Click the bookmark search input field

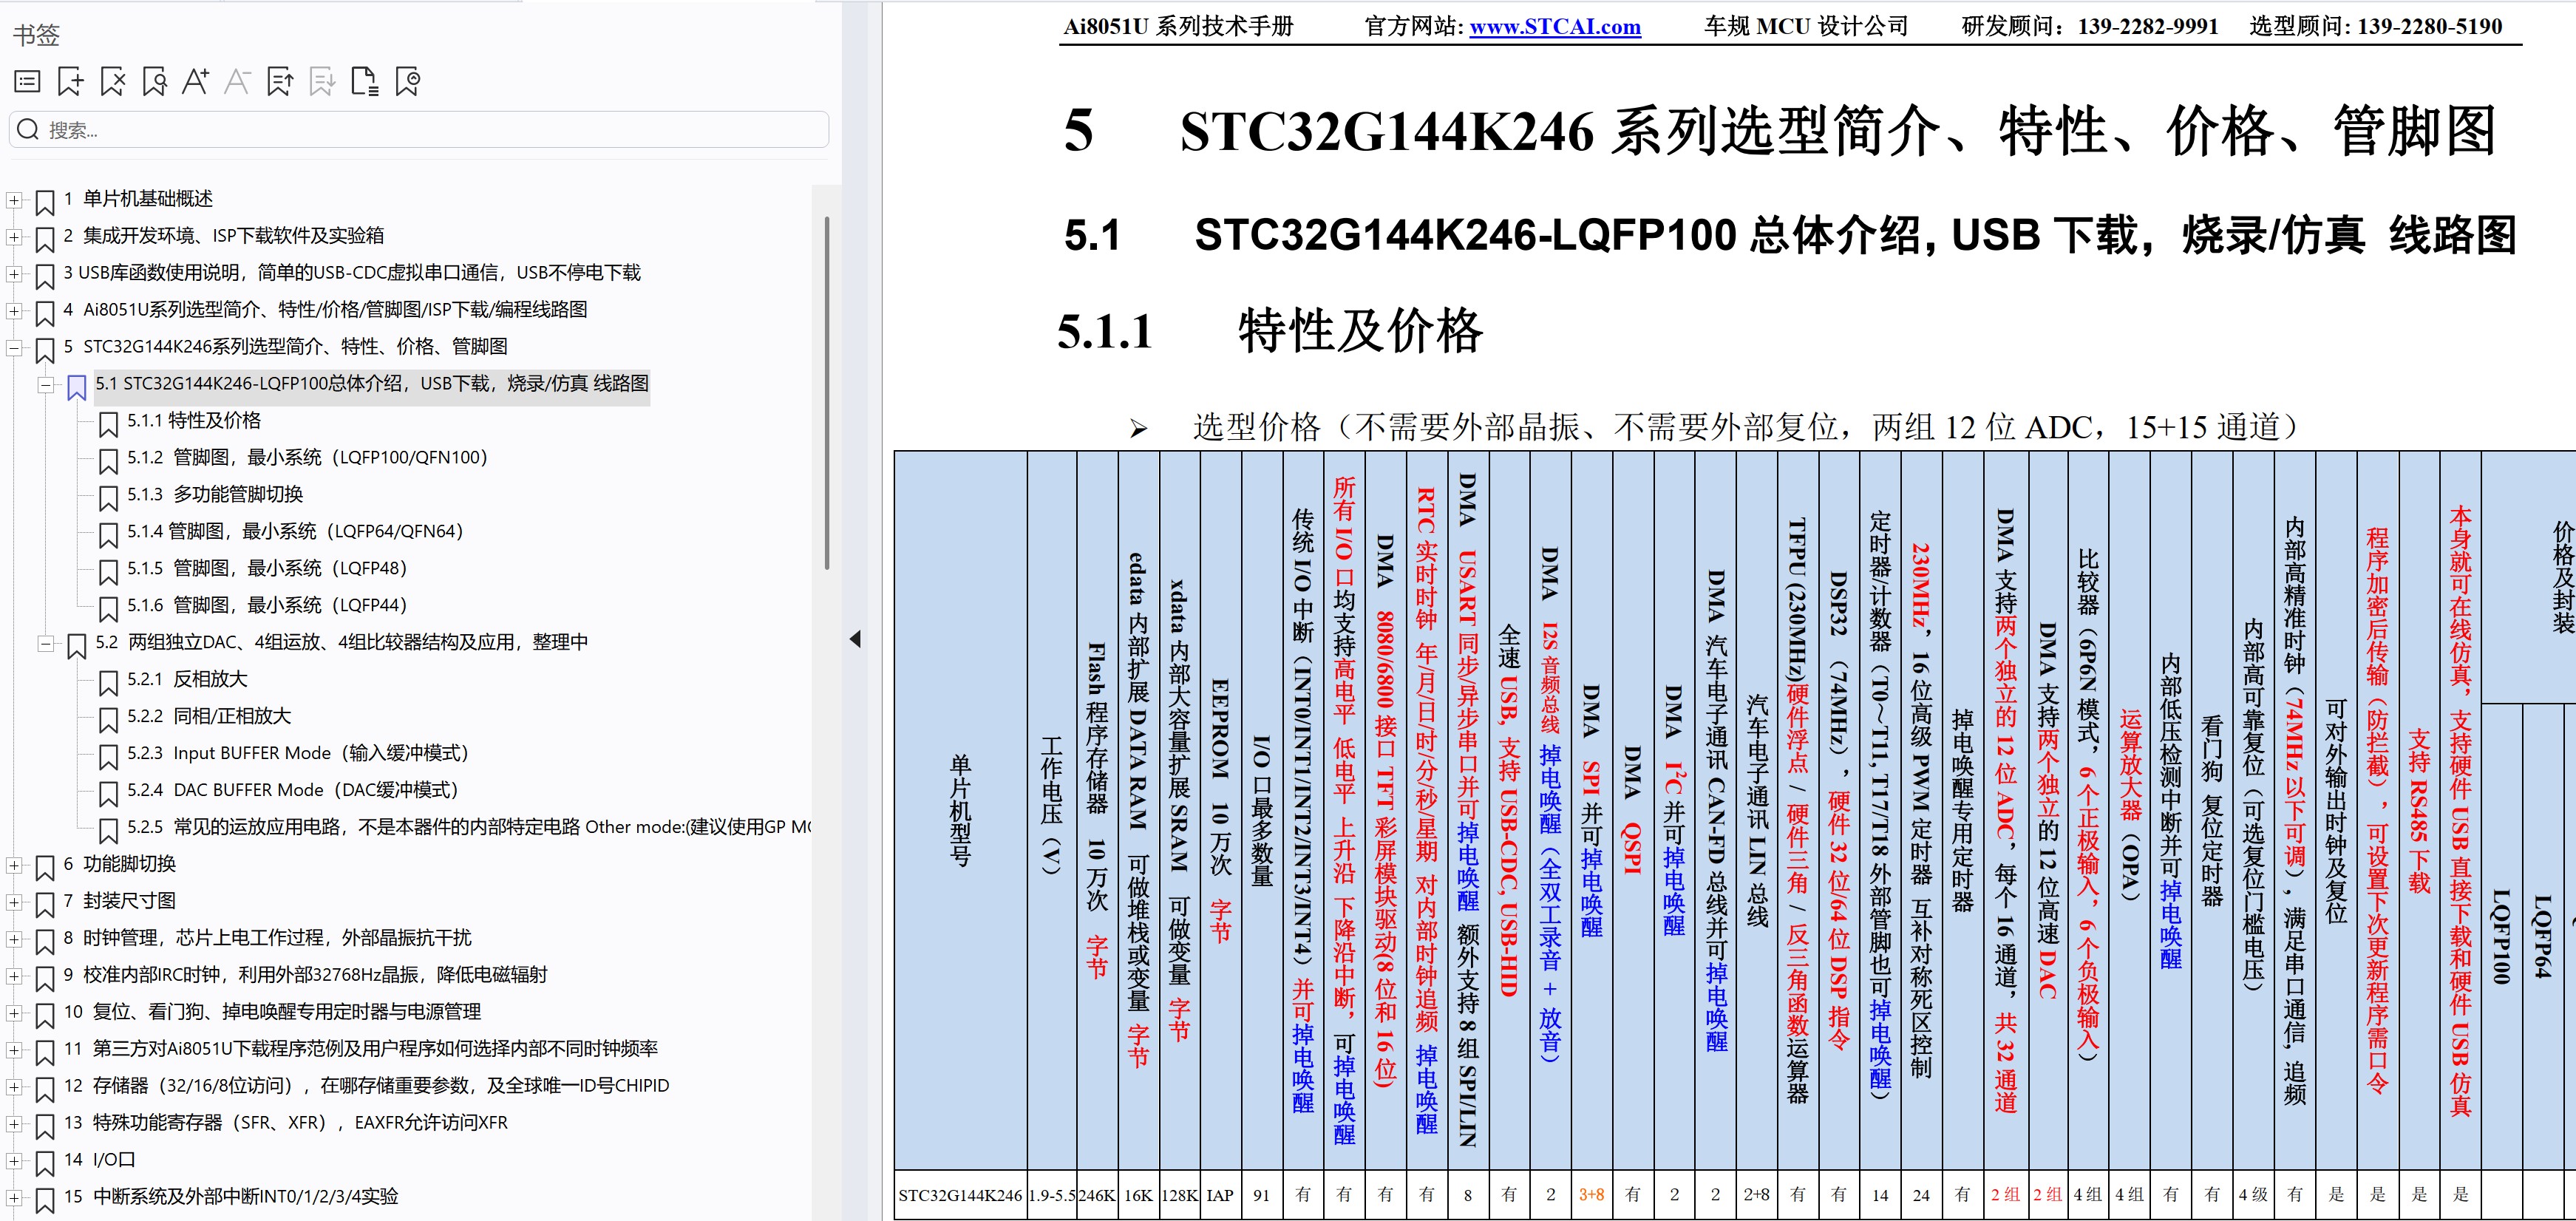(x=420, y=130)
